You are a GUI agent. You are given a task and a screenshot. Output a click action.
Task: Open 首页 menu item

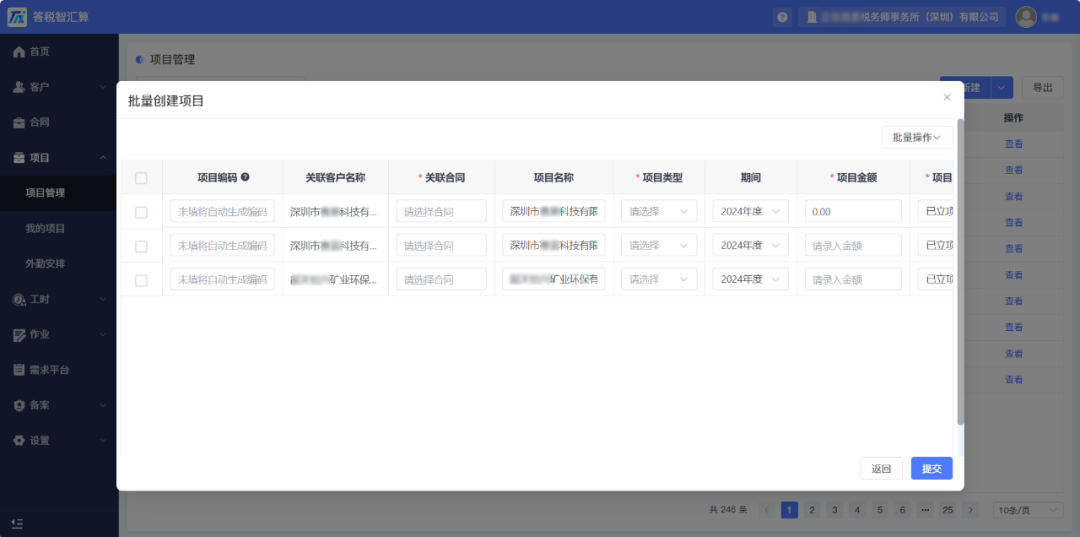click(x=59, y=52)
